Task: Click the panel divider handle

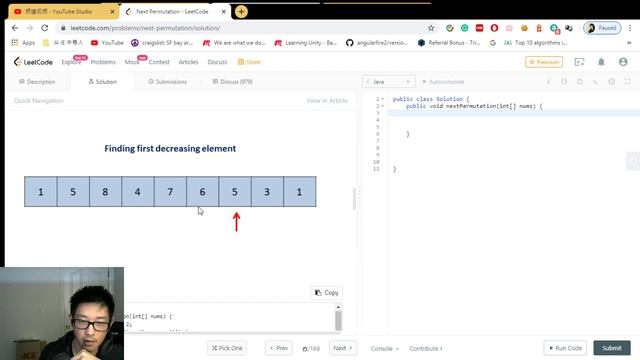Action: pos(359,198)
